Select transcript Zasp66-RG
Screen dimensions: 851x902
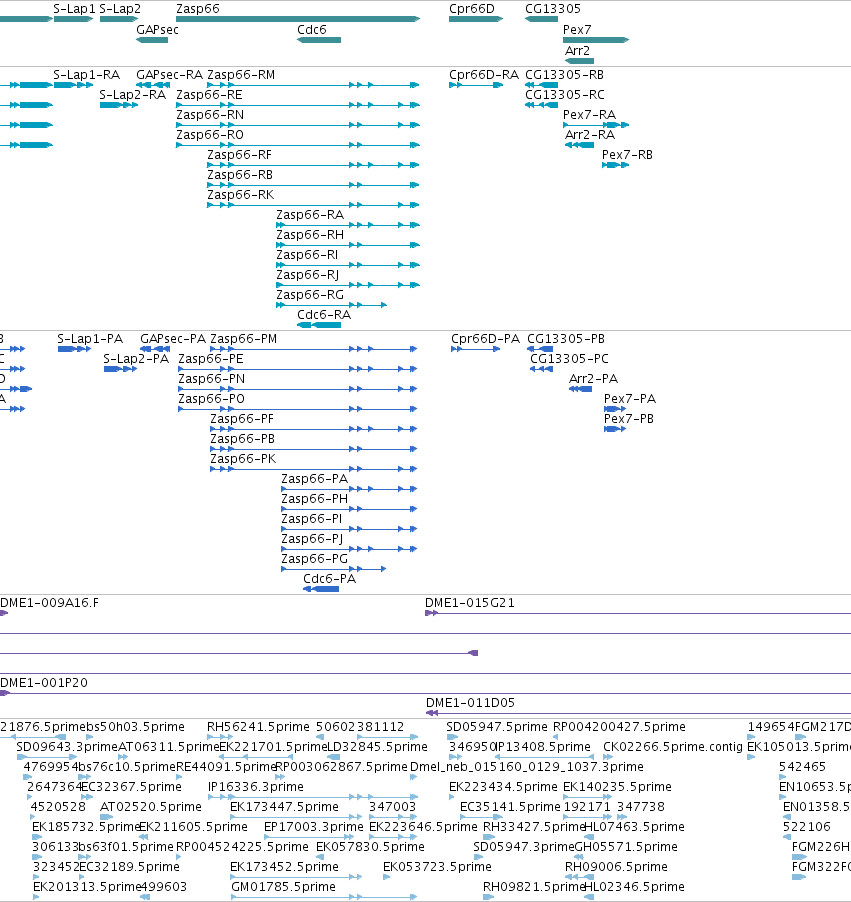tap(310, 295)
